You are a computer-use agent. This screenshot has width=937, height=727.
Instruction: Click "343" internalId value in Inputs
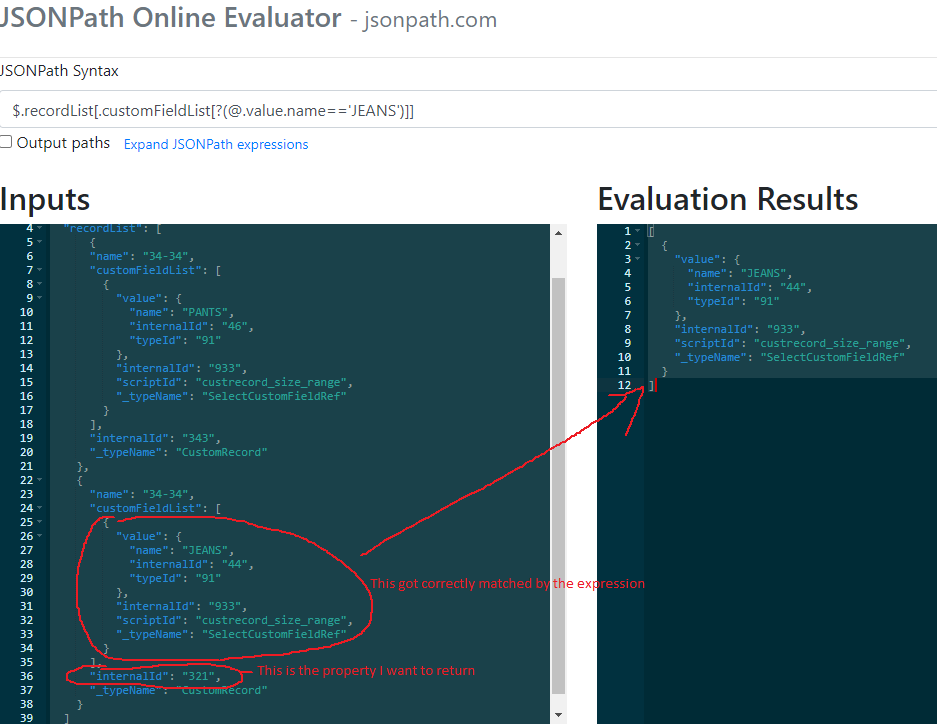(x=198, y=438)
